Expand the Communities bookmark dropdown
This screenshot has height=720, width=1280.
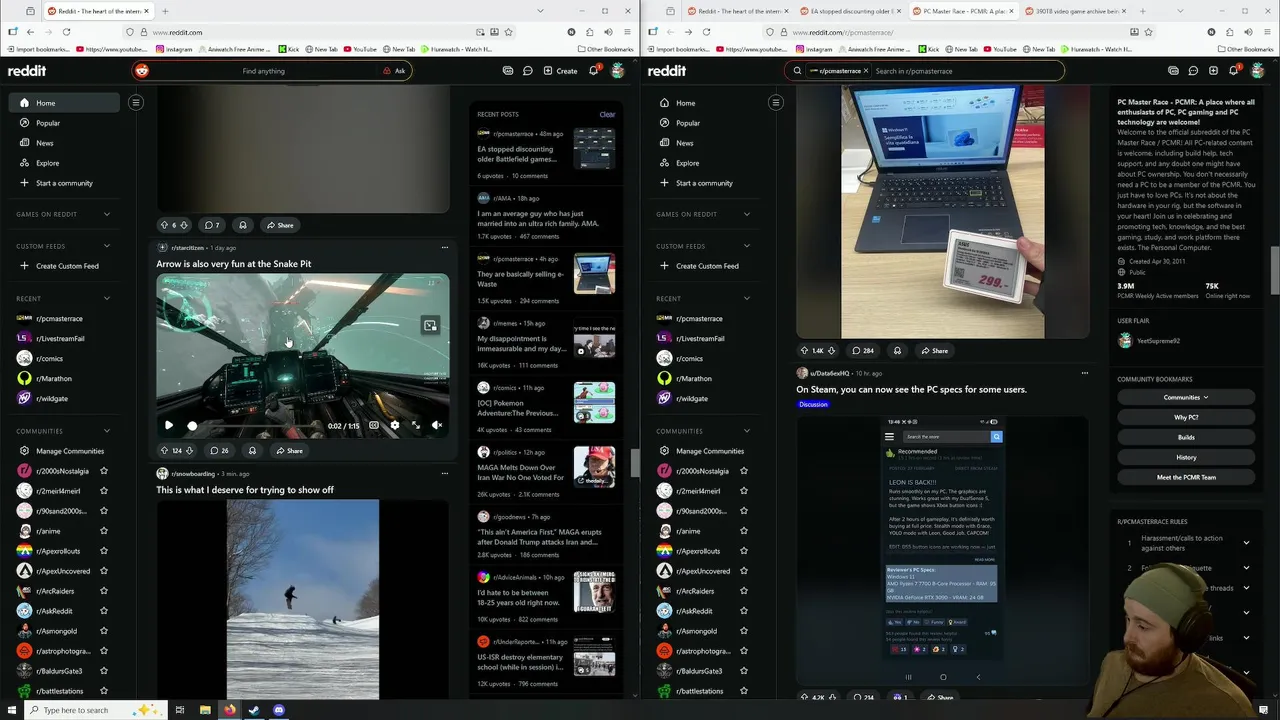click(1186, 397)
